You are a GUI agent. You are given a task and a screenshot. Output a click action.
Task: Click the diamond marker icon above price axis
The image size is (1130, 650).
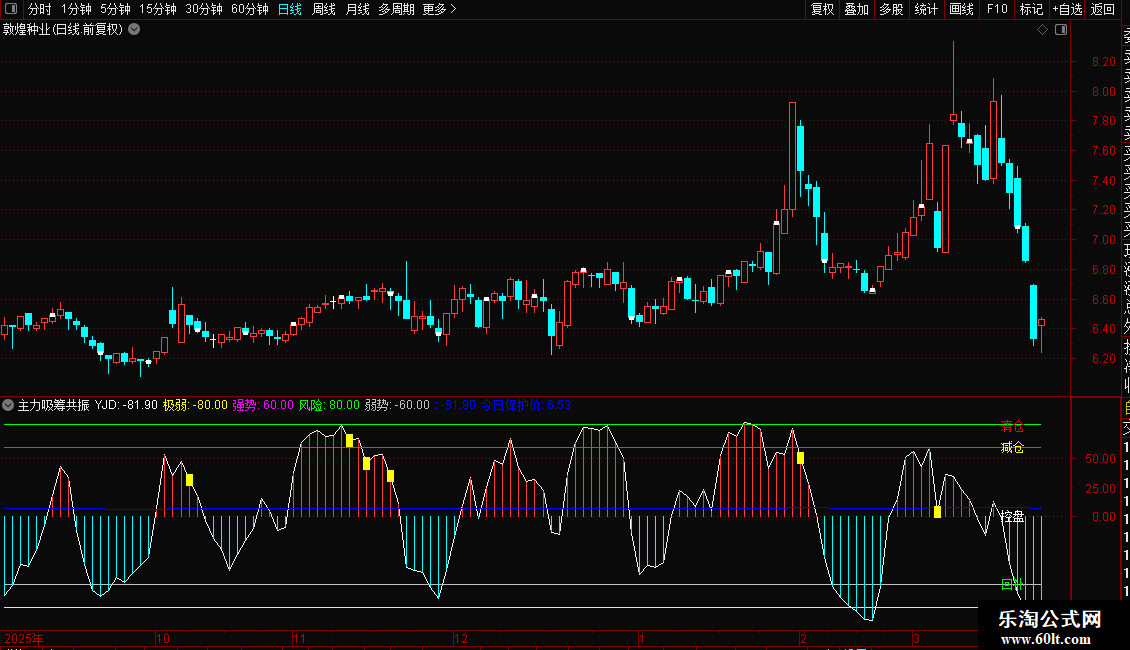click(1043, 30)
